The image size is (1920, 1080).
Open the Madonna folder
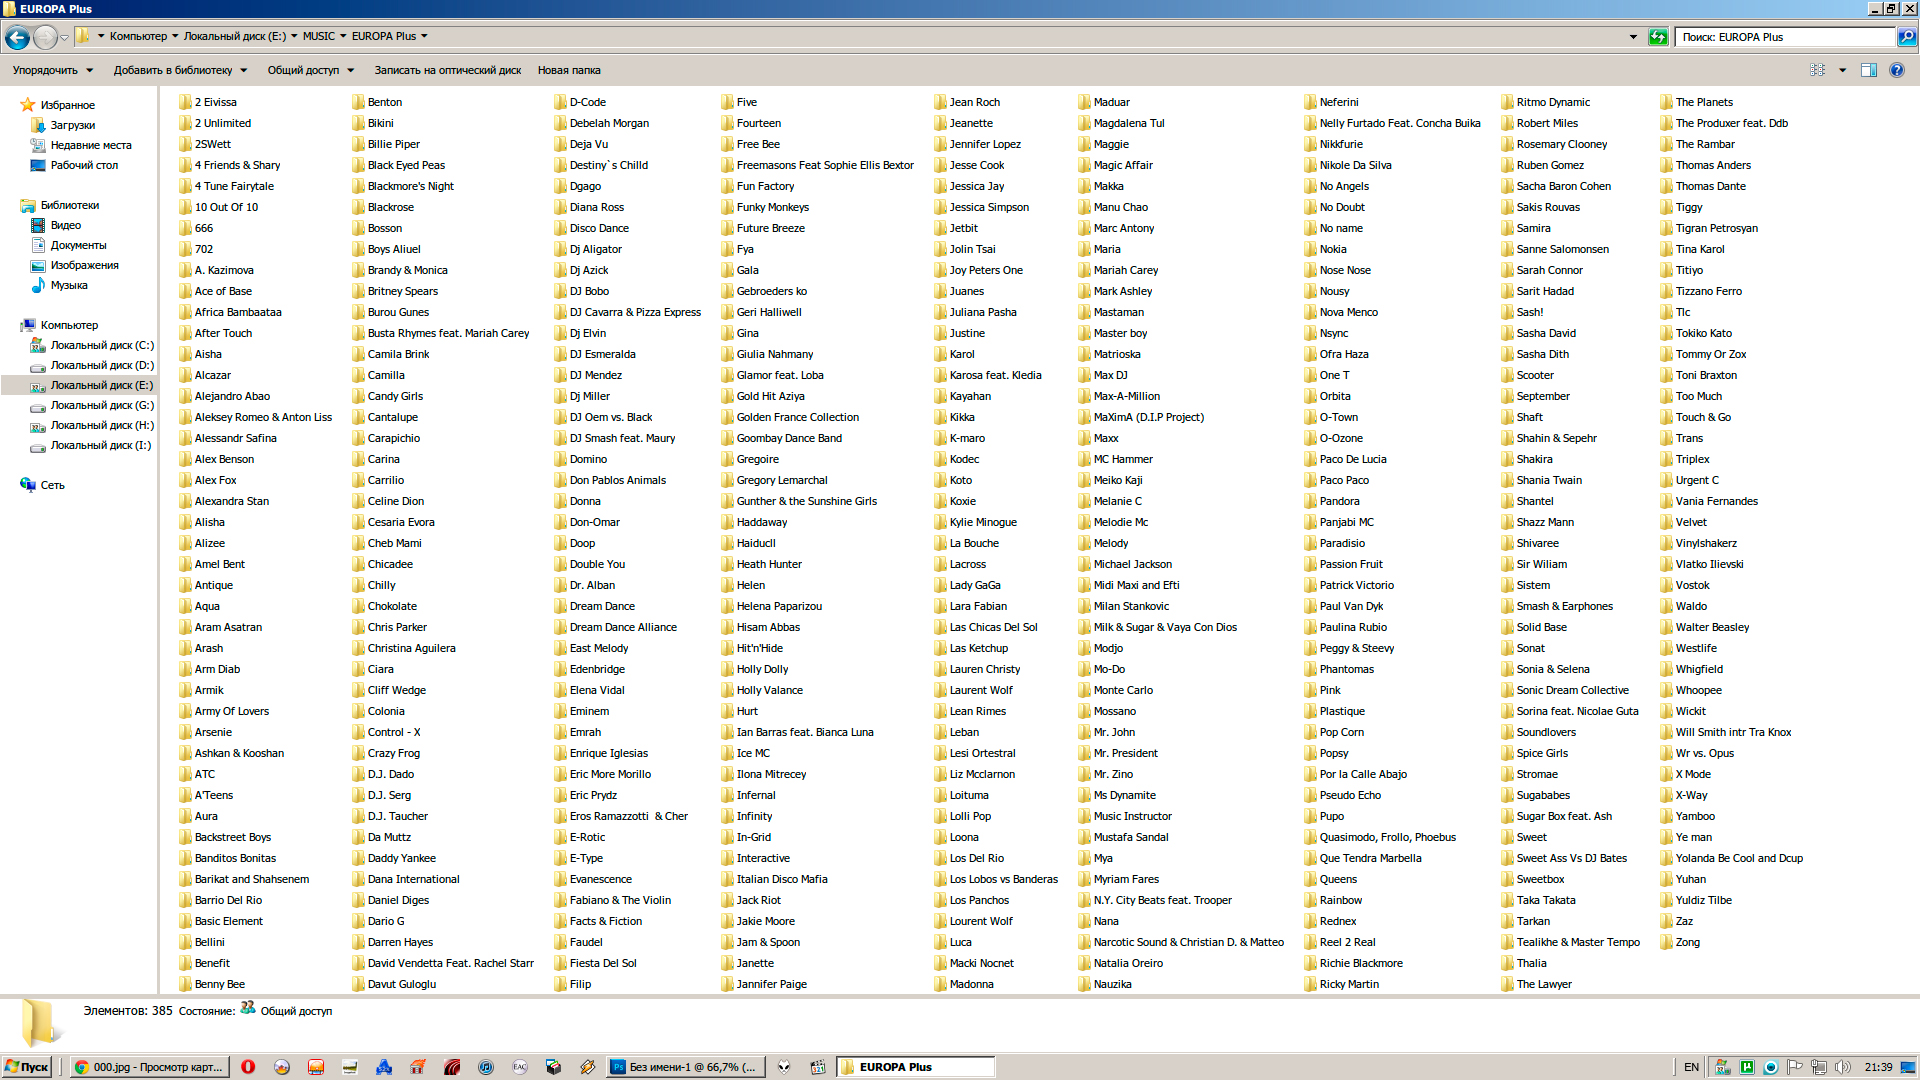(970, 984)
